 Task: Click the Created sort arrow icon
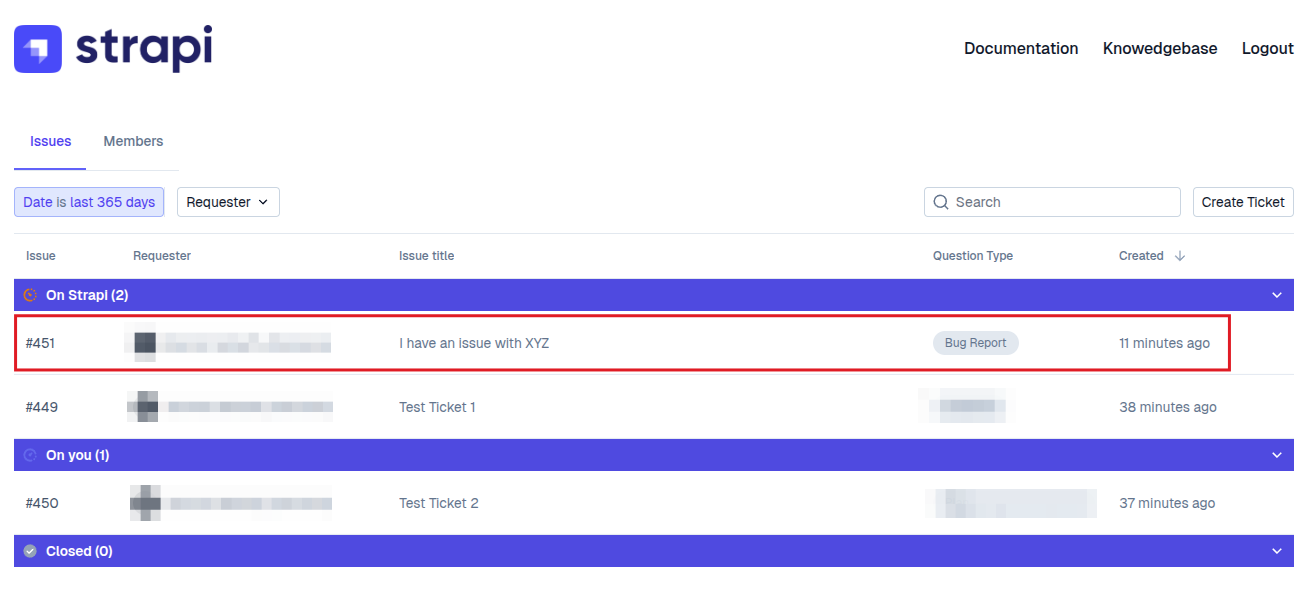point(1180,256)
